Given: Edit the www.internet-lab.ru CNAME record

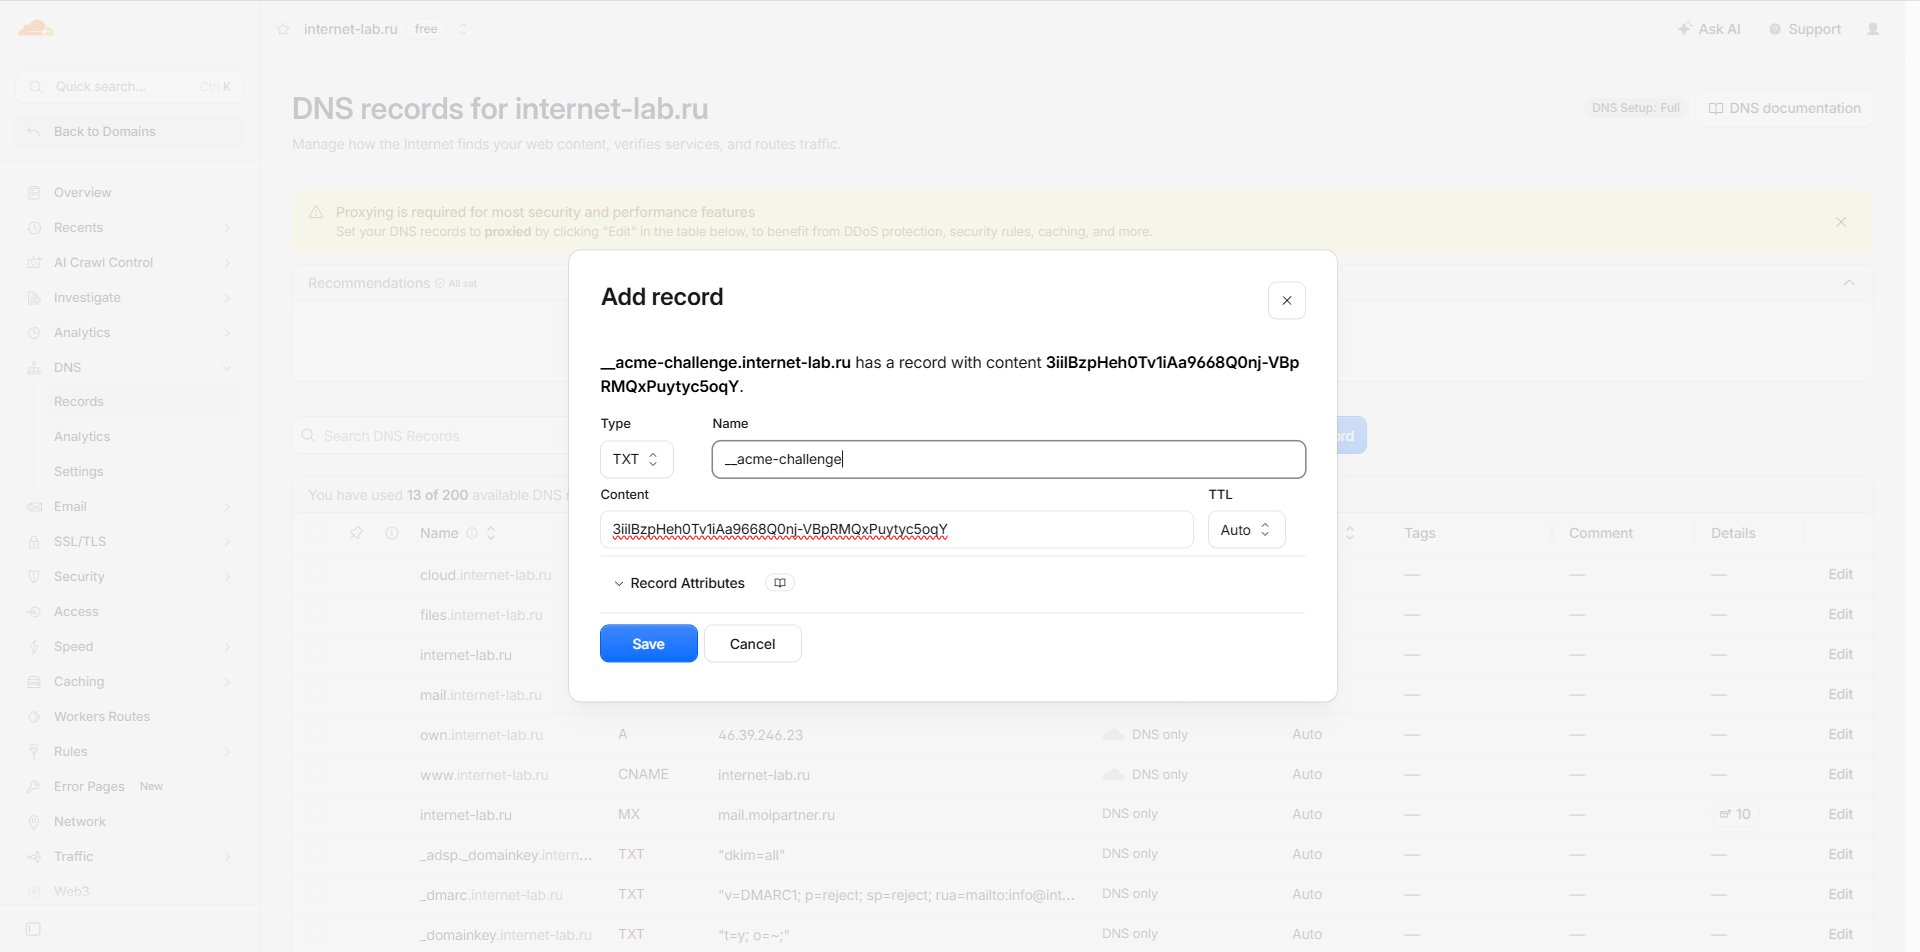Looking at the screenshot, I should click(1841, 774).
